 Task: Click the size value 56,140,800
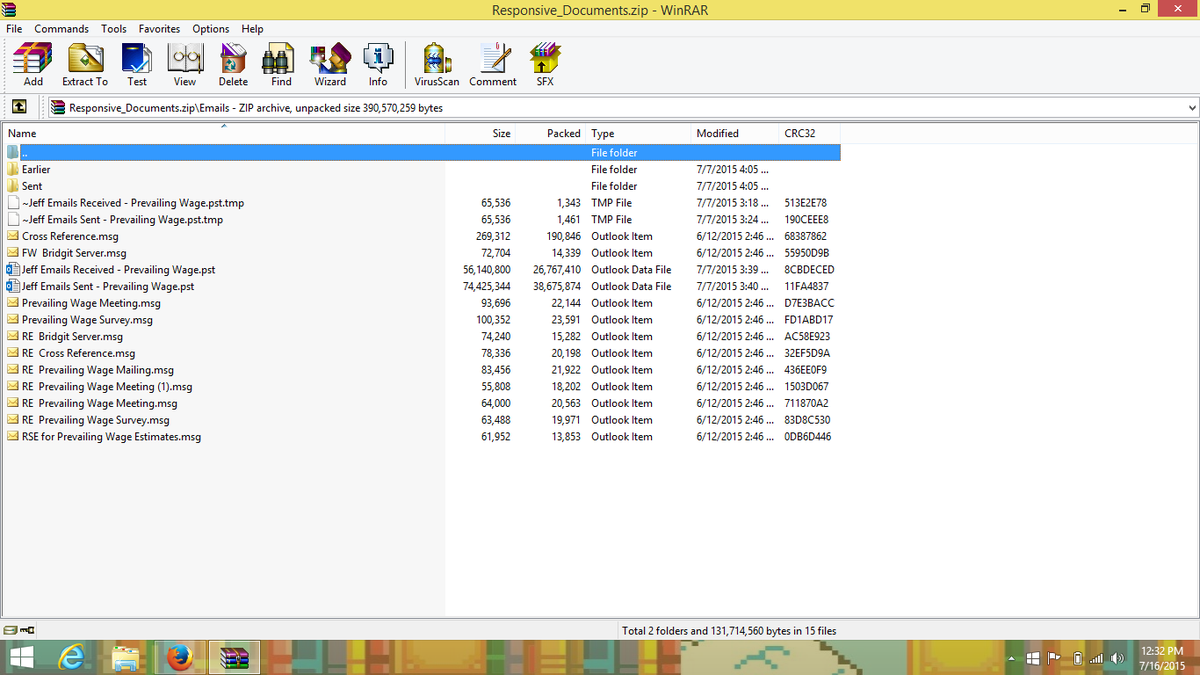(487, 270)
